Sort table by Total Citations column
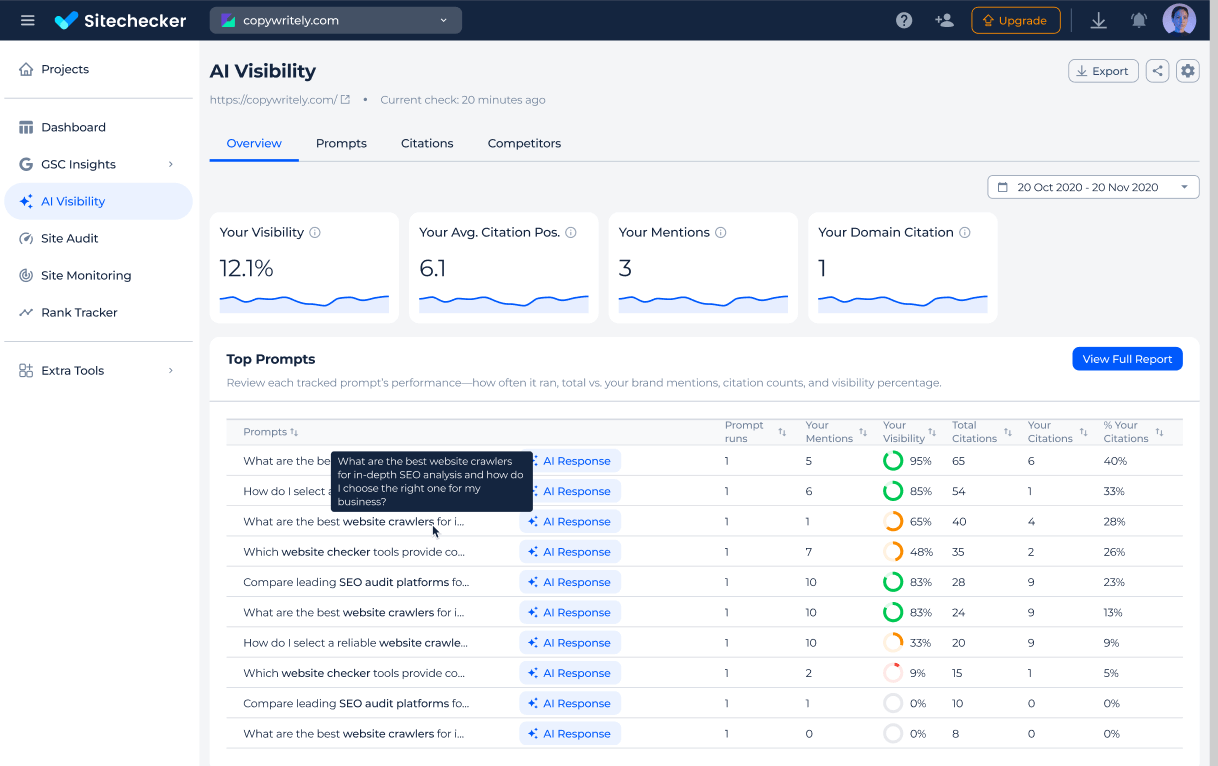 tap(1007, 432)
